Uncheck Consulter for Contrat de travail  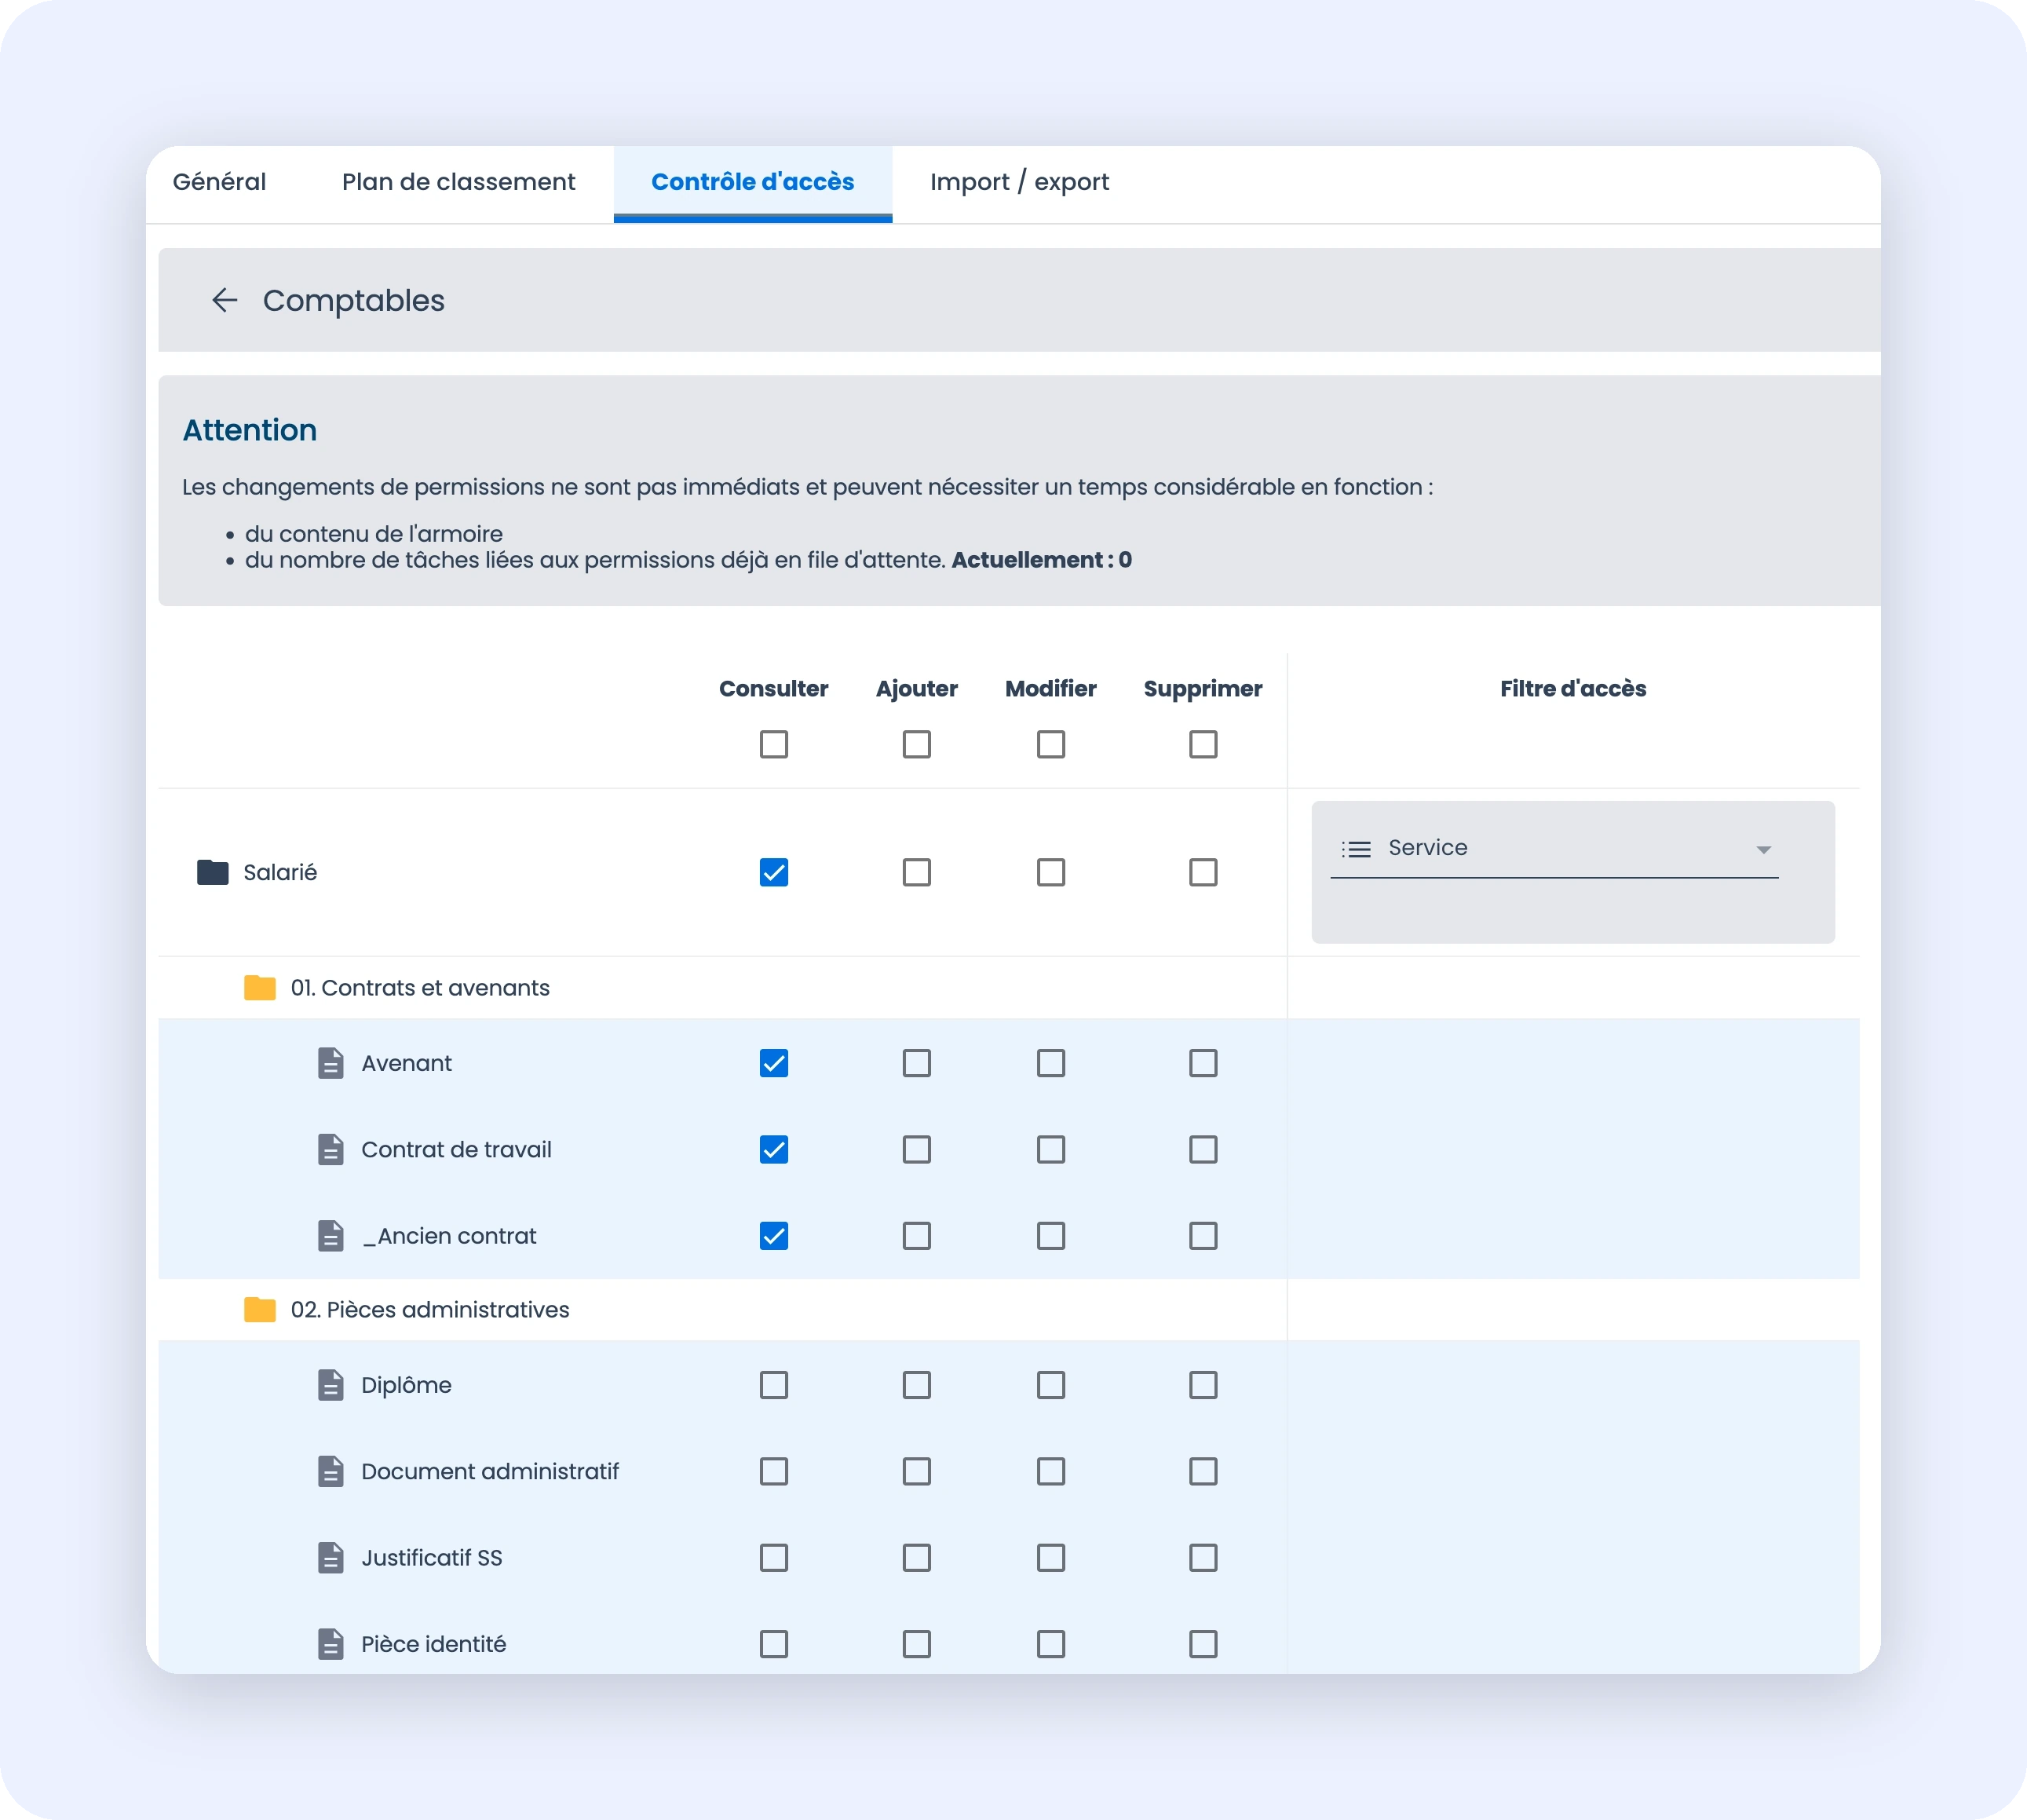click(774, 1150)
